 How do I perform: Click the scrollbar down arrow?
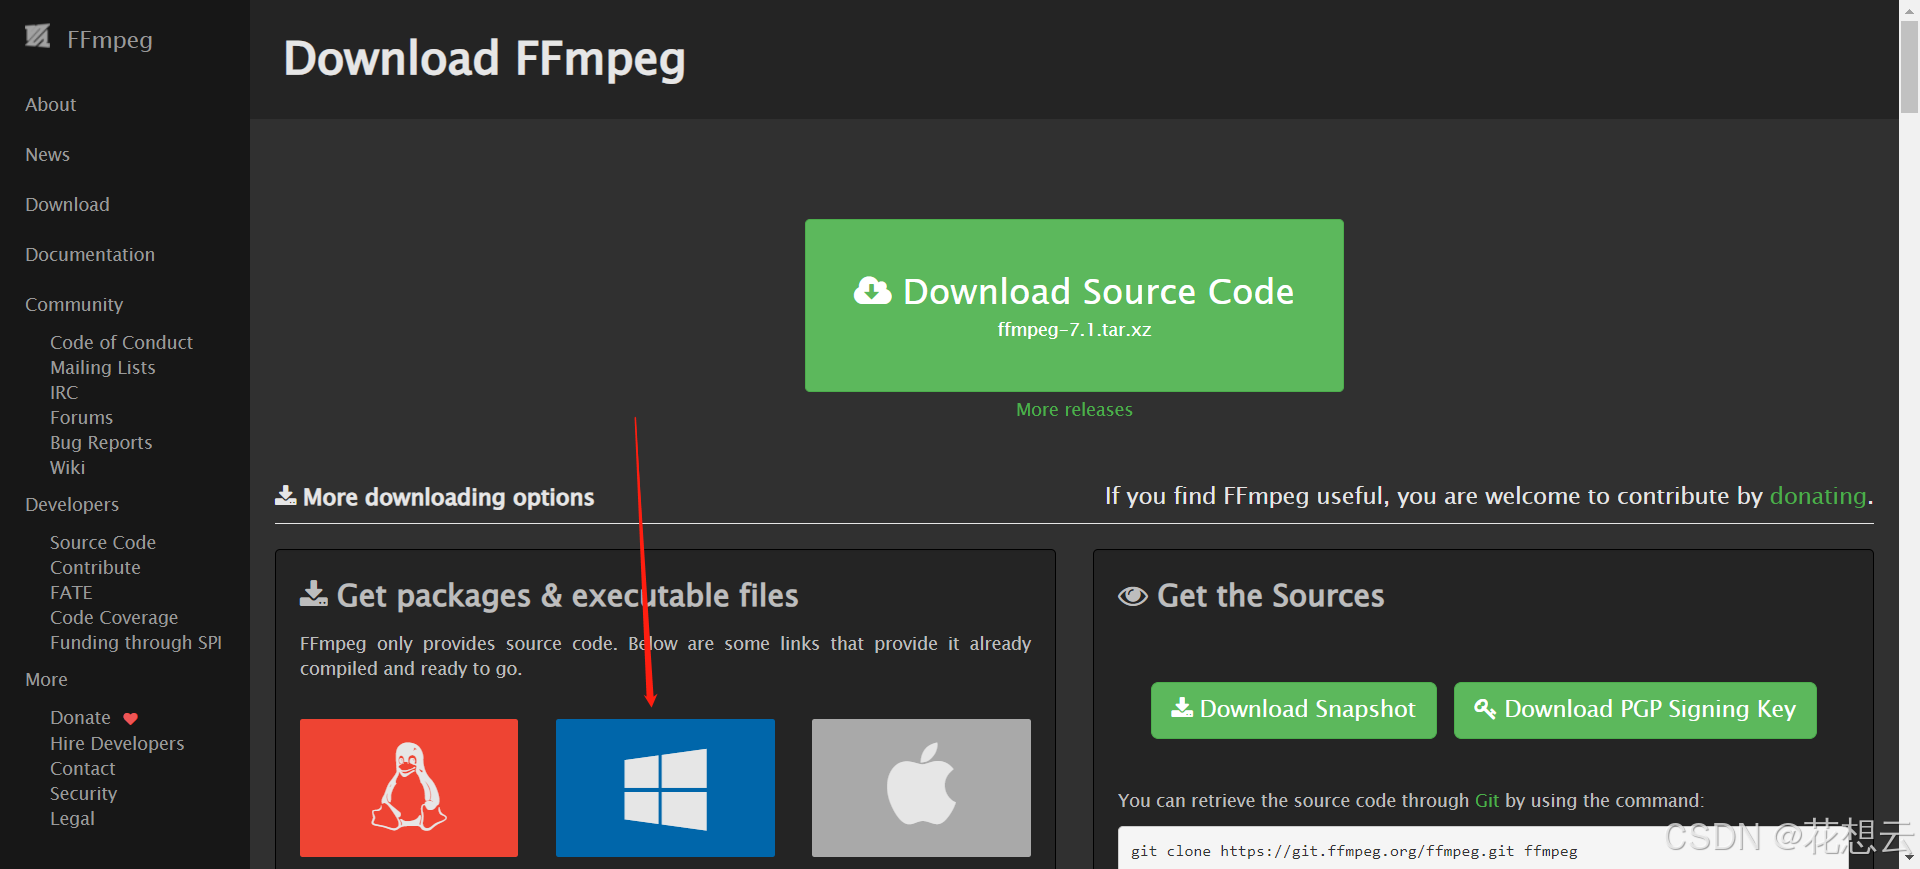[x=1909, y=859]
